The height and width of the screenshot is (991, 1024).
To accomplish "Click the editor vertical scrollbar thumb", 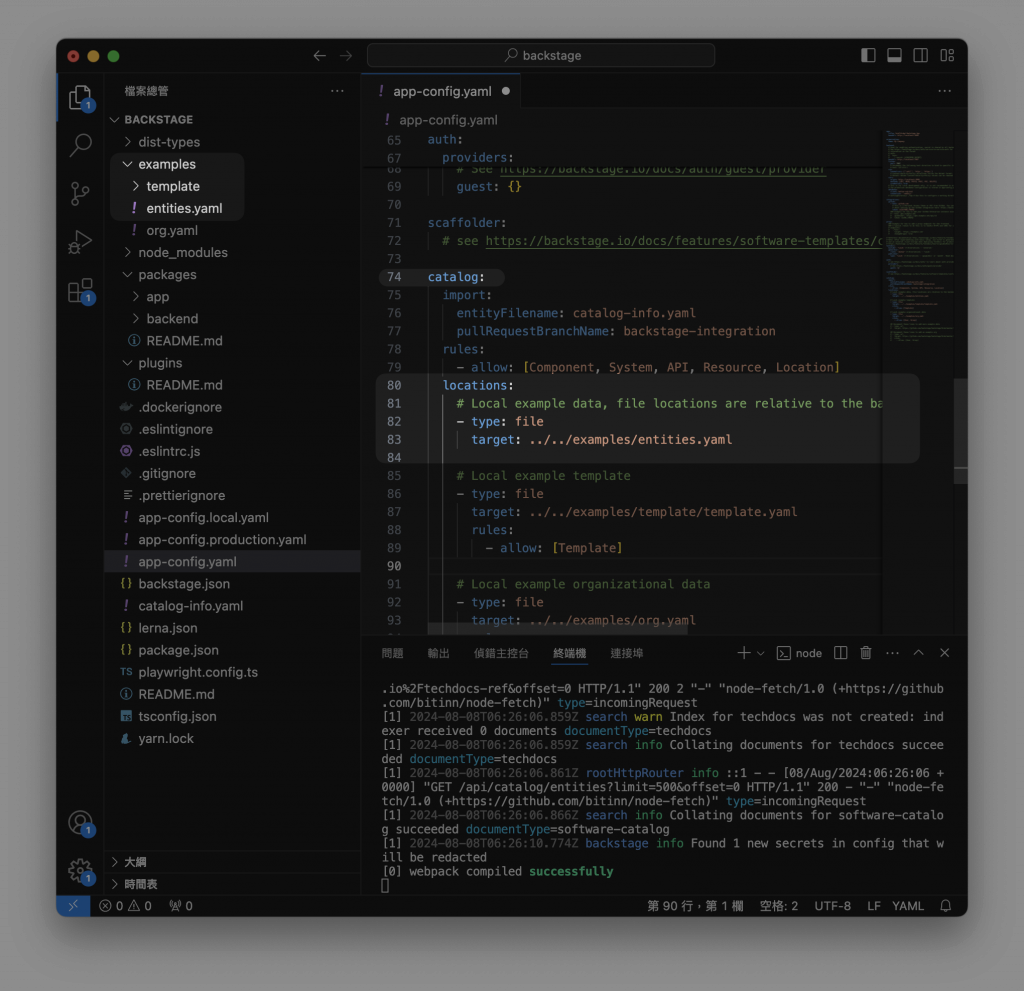I will pos(960,431).
